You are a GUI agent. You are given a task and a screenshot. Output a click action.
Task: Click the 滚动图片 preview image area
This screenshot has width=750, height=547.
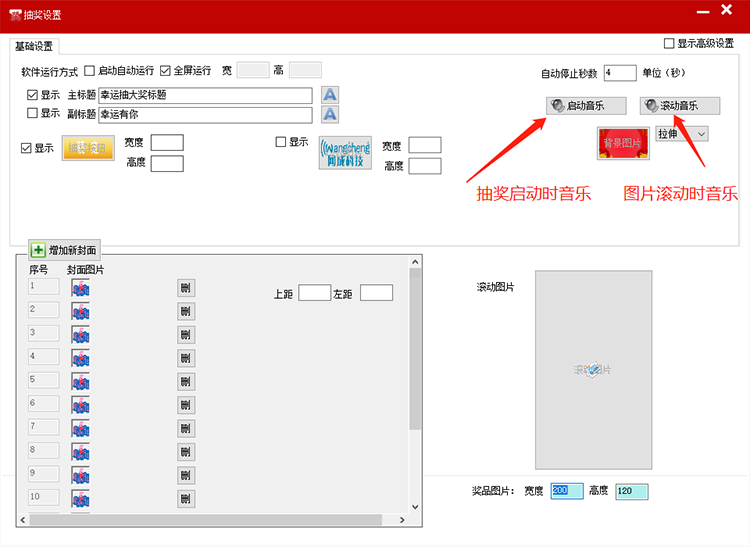click(592, 370)
